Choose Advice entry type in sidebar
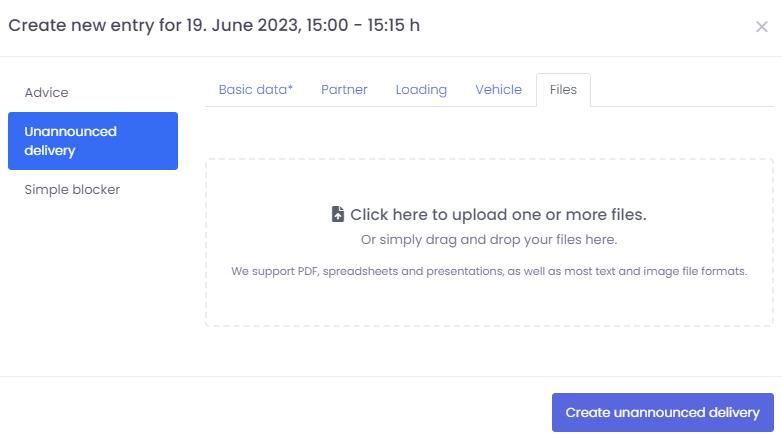Viewport: 782px width, 437px height. [47, 92]
